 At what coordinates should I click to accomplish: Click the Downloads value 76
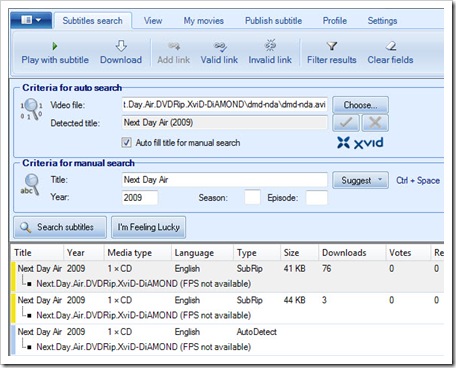coord(327,269)
